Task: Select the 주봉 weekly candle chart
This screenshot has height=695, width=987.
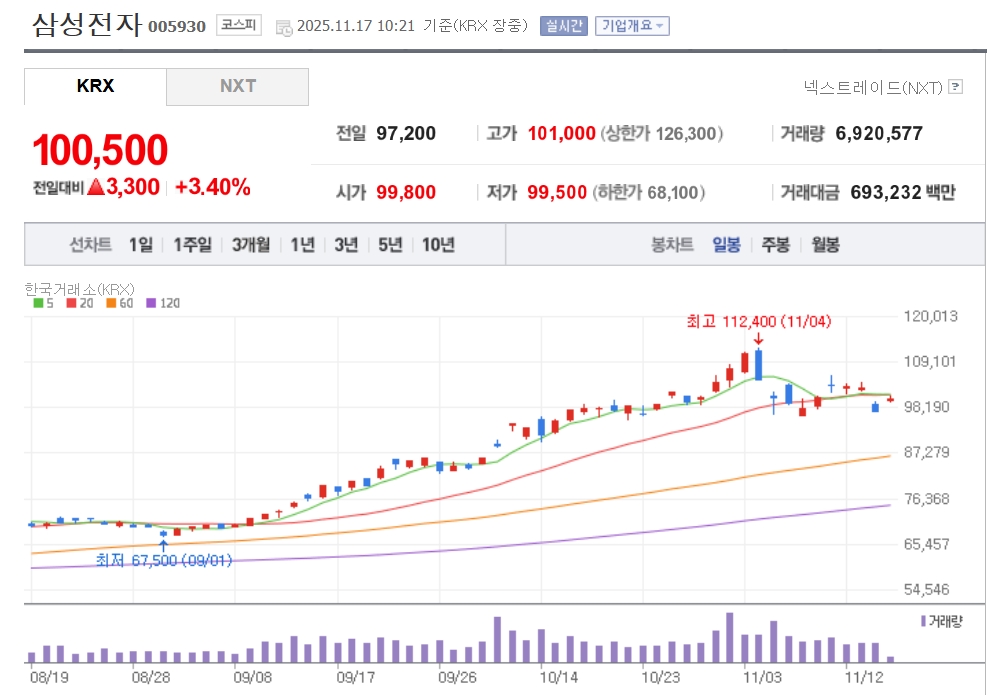Action: [775, 245]
